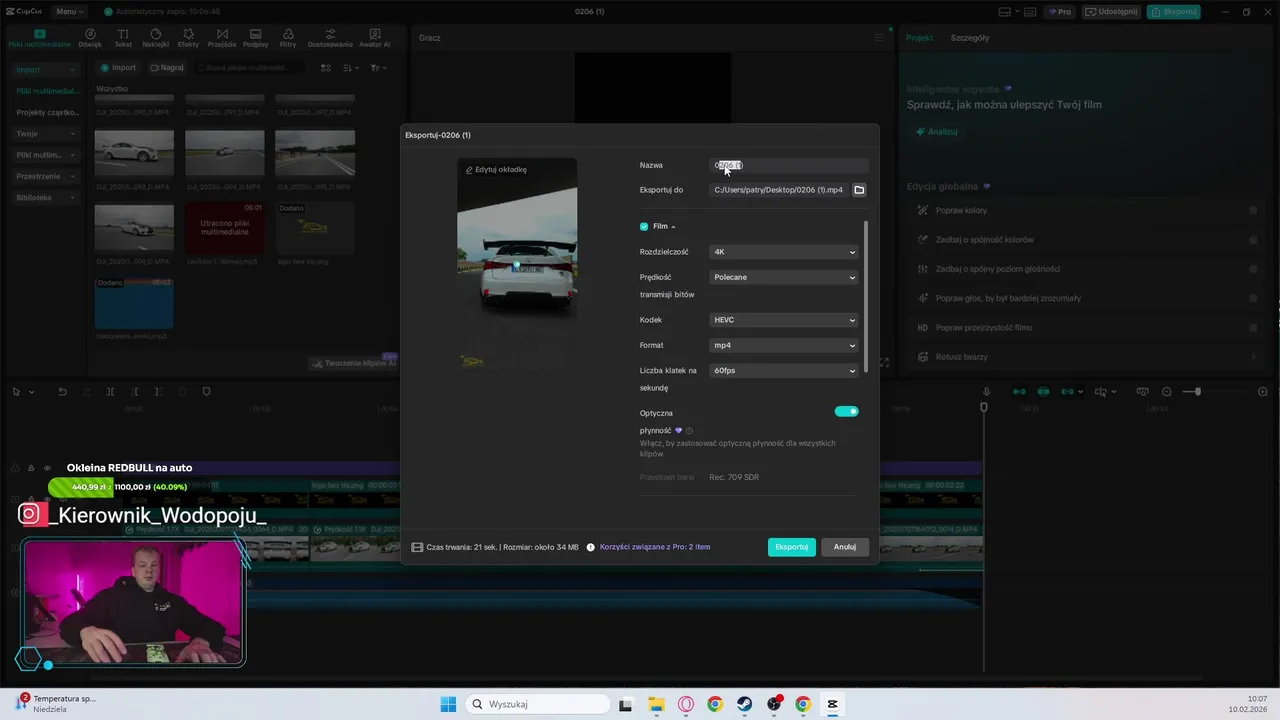Click the timeline undo arrow
Viewport: 1280px width, 720px height.
coord(62,392)
